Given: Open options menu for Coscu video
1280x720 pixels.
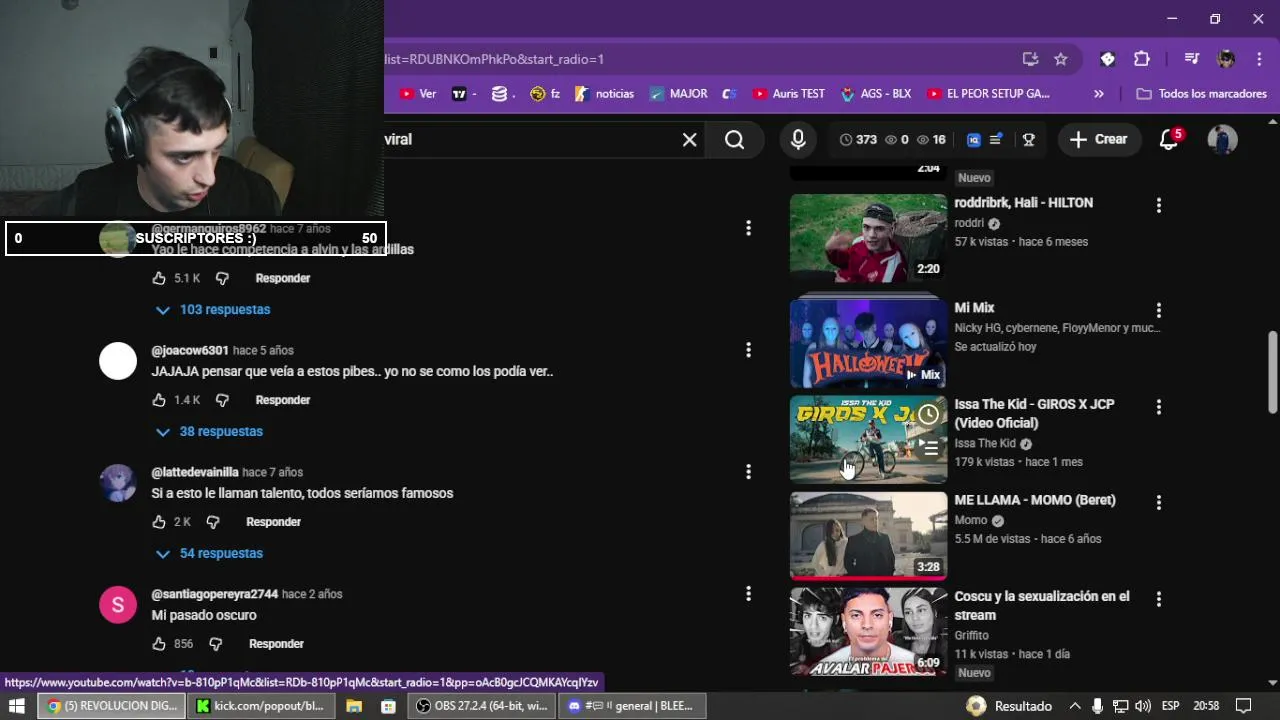Looking at the screenshot, I should [1159, 599].
